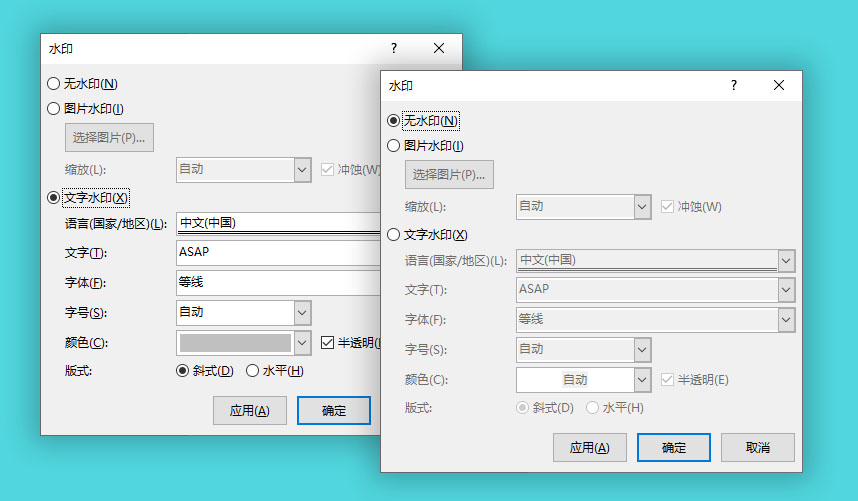
Task: Click 选择图片(P)... button in front dialog
Action: (x=449, y=174)
